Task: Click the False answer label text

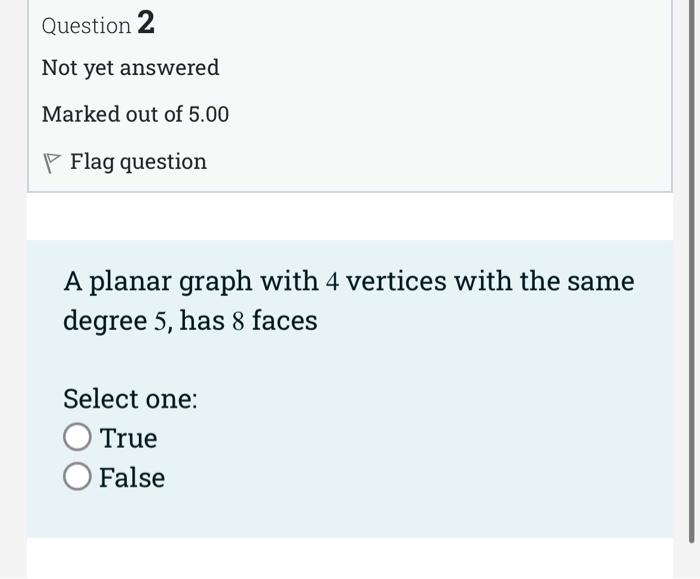Action: (132, 478)
